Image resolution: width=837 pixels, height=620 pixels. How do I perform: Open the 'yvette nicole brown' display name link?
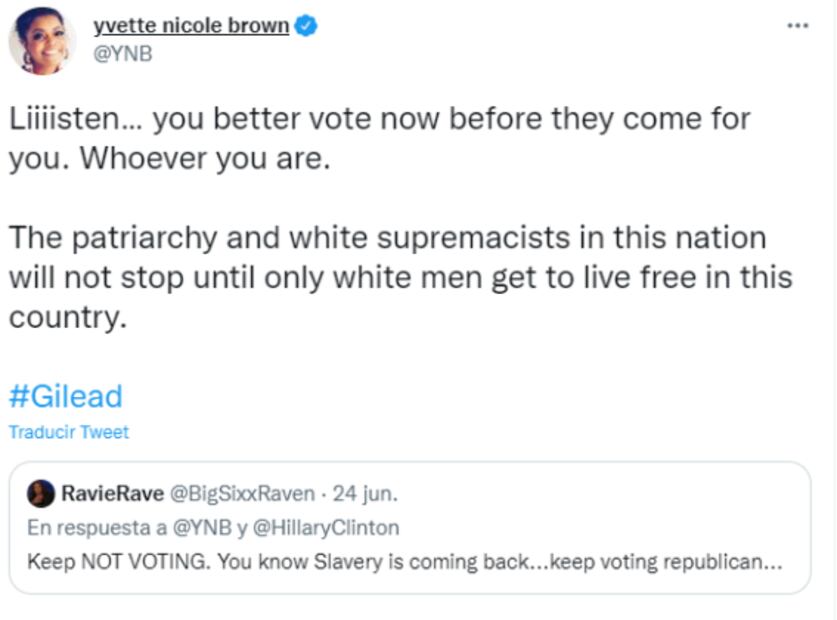(190, 28)
